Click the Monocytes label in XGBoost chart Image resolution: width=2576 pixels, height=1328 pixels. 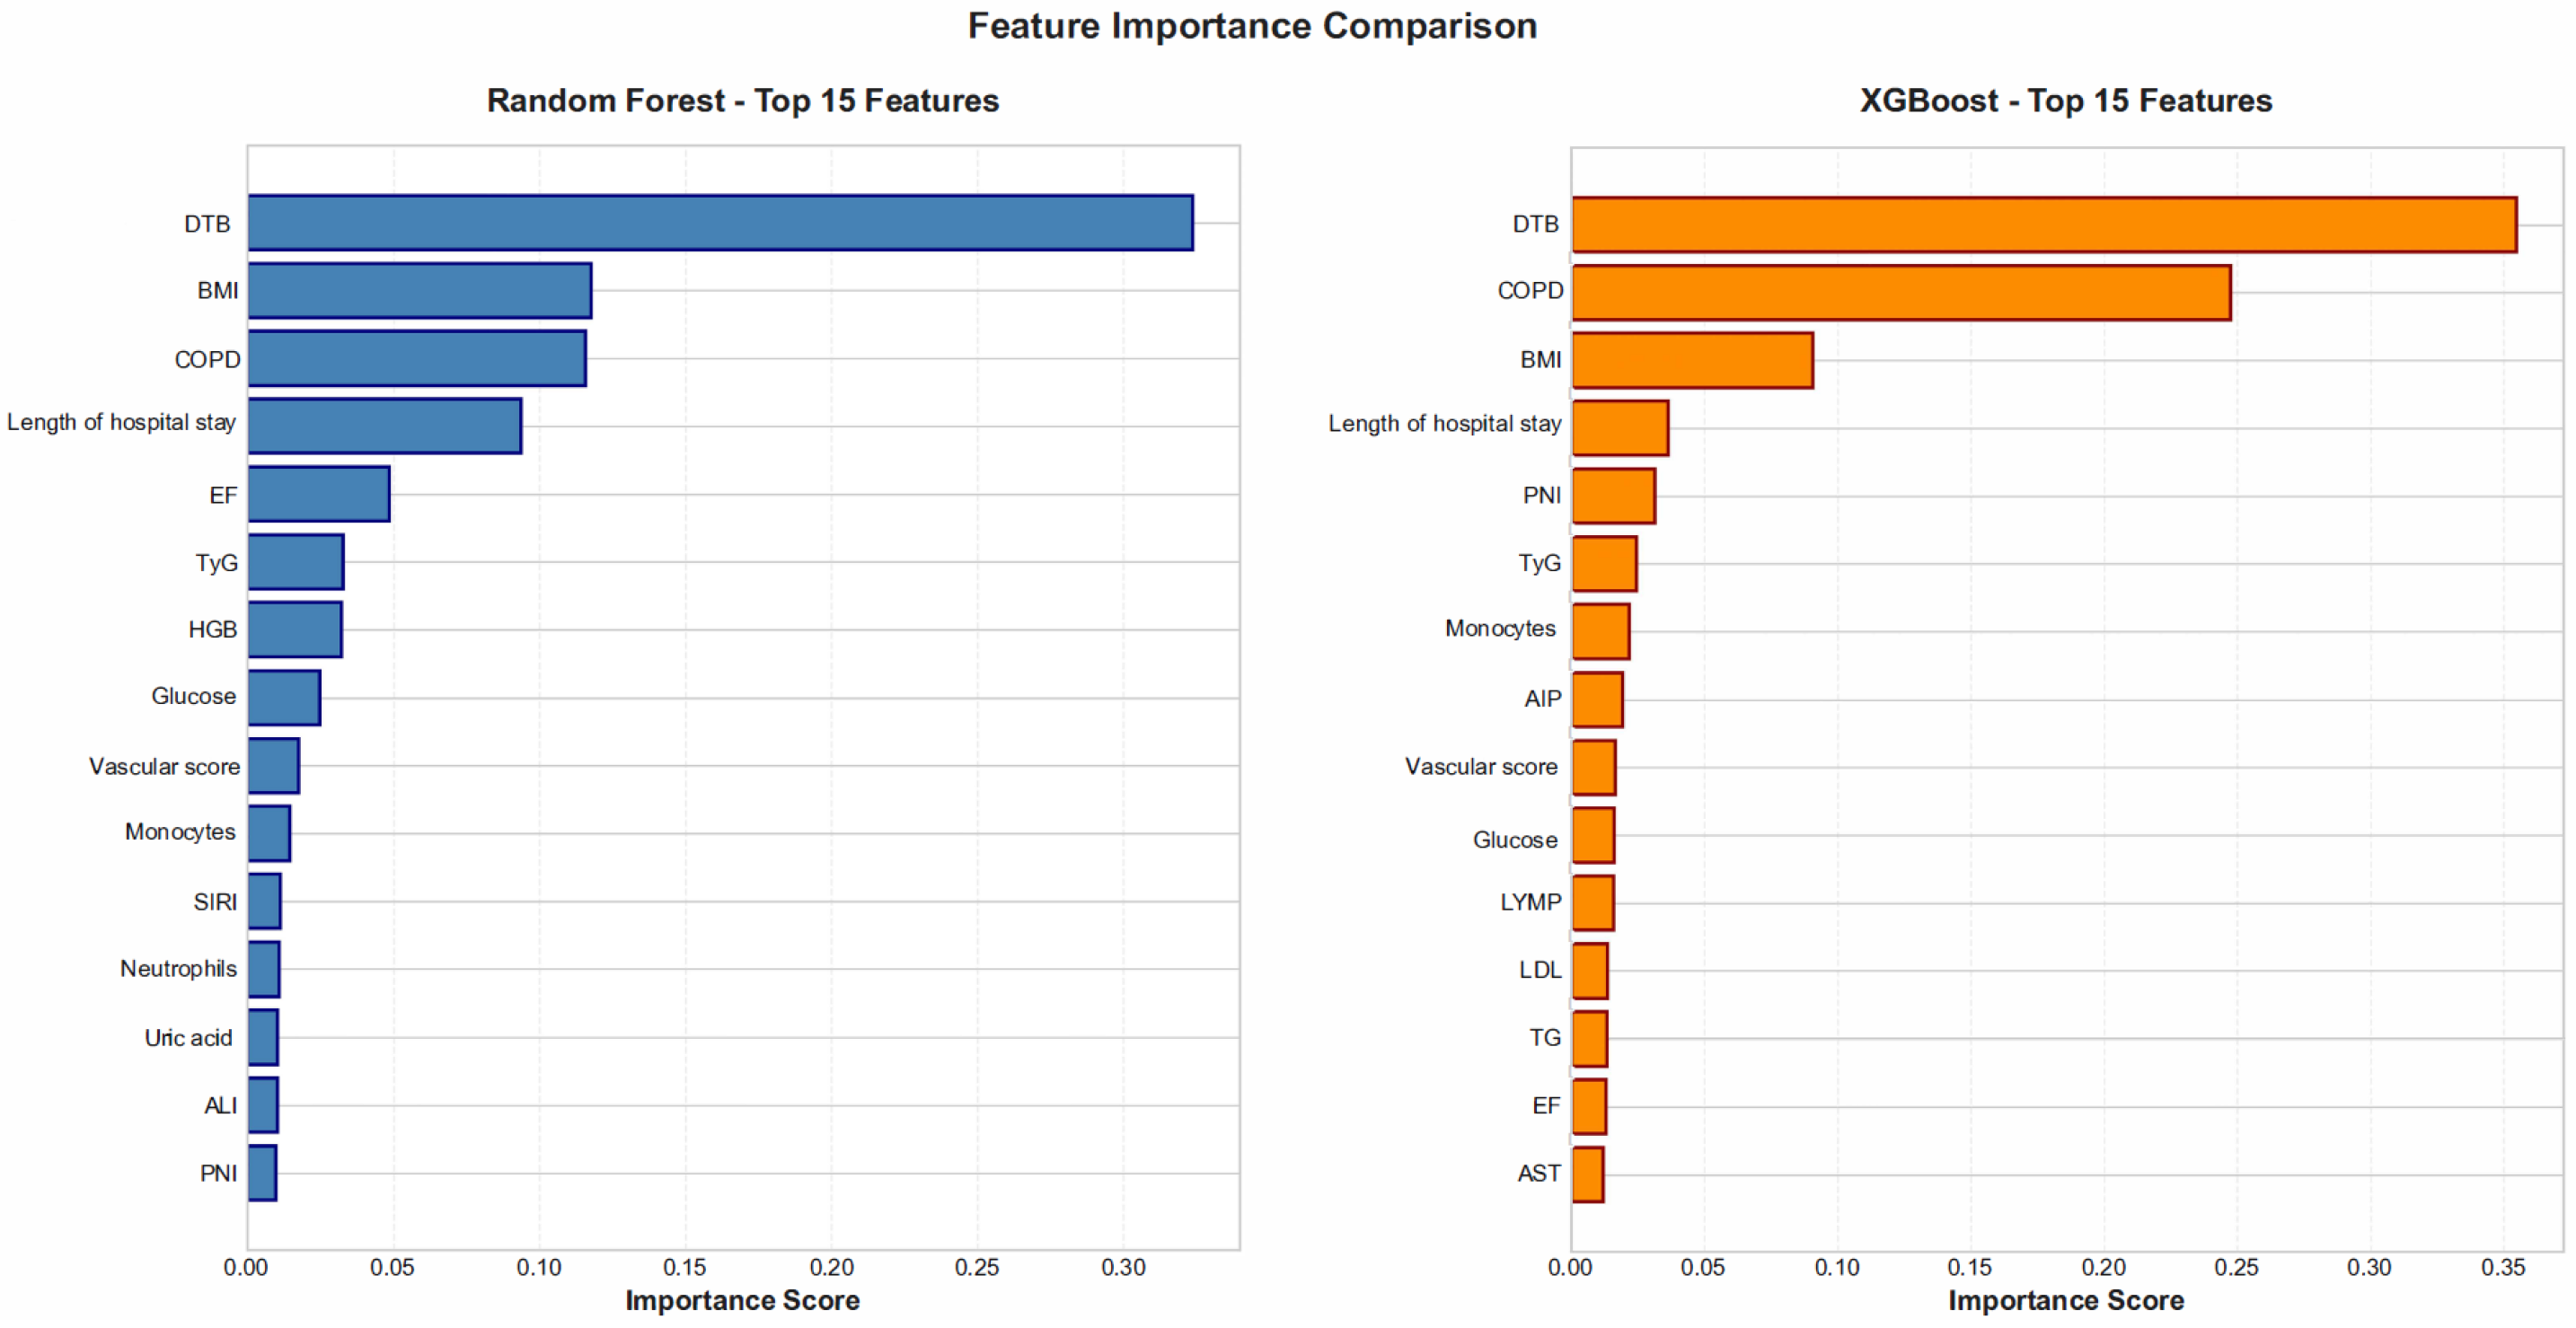[1501, 629]
